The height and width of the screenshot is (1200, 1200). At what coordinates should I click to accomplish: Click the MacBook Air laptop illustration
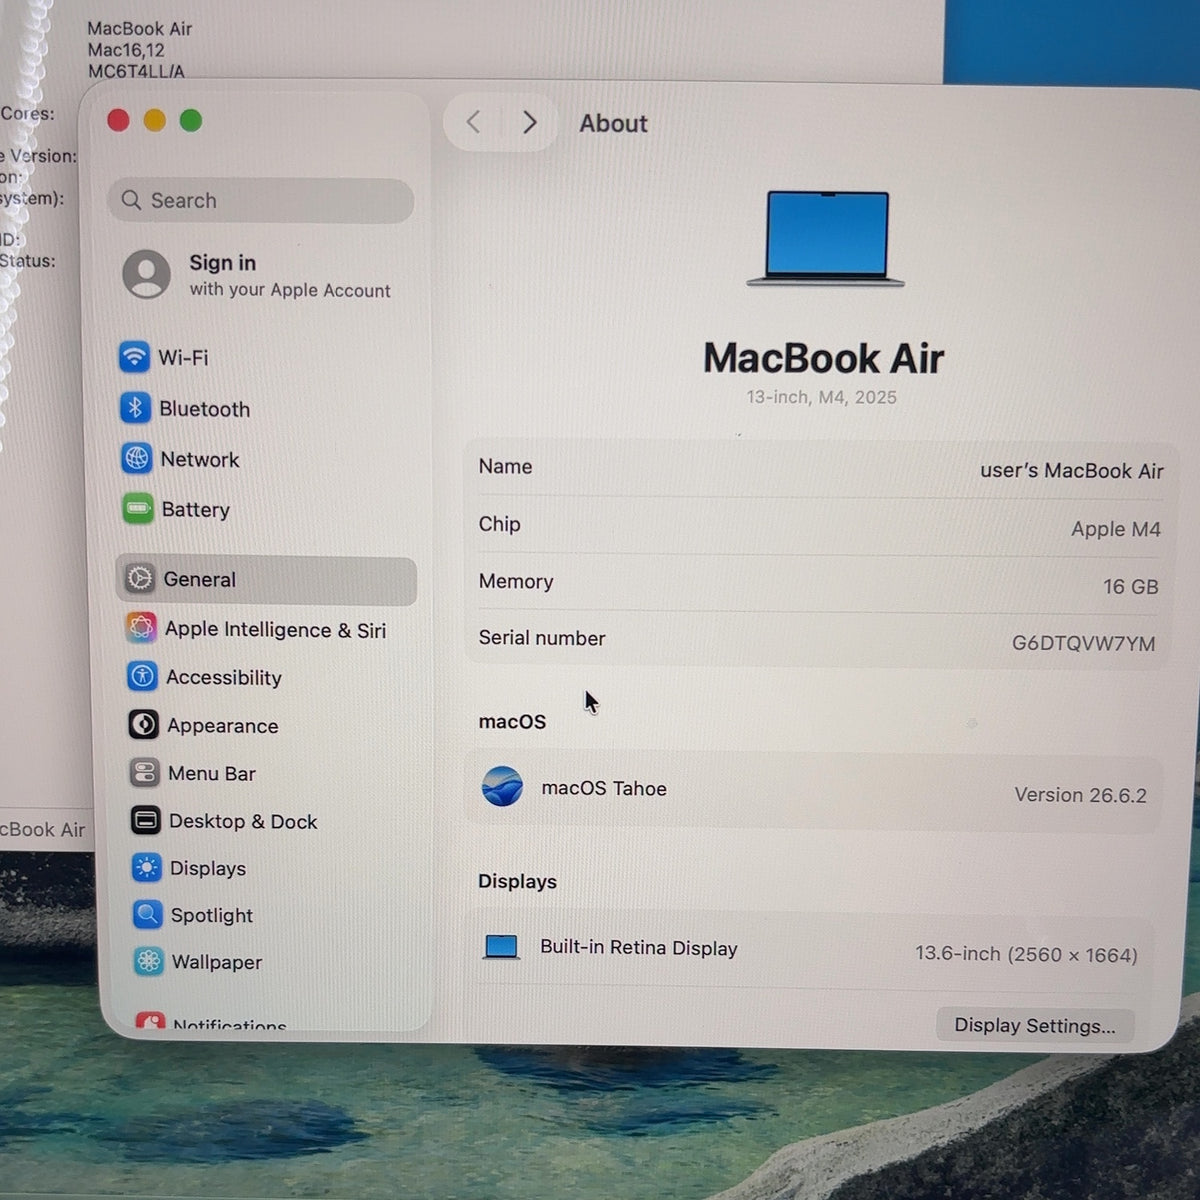[x=826, y=239]
